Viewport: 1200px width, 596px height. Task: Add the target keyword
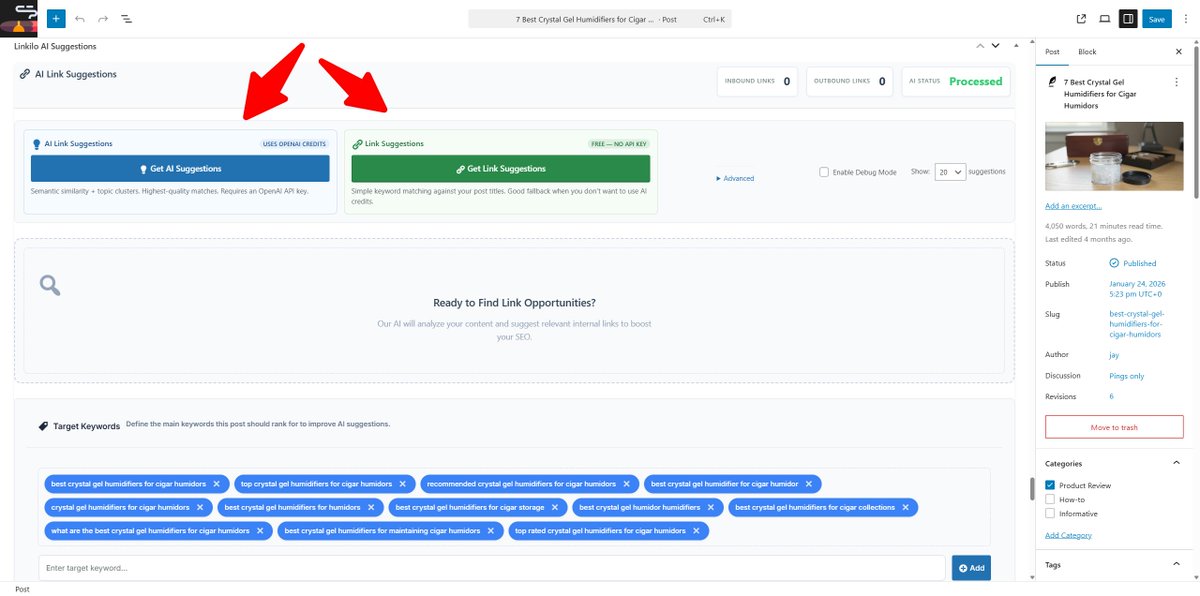pyautogui.click(x=971, y=568)
